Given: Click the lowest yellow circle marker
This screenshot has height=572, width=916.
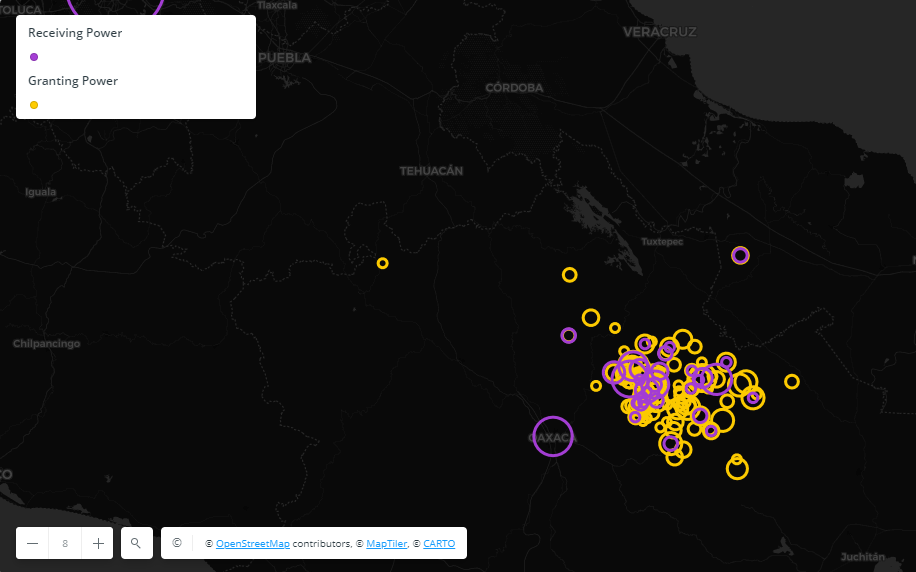Looking at the screenshot, I should coord(737,468).
